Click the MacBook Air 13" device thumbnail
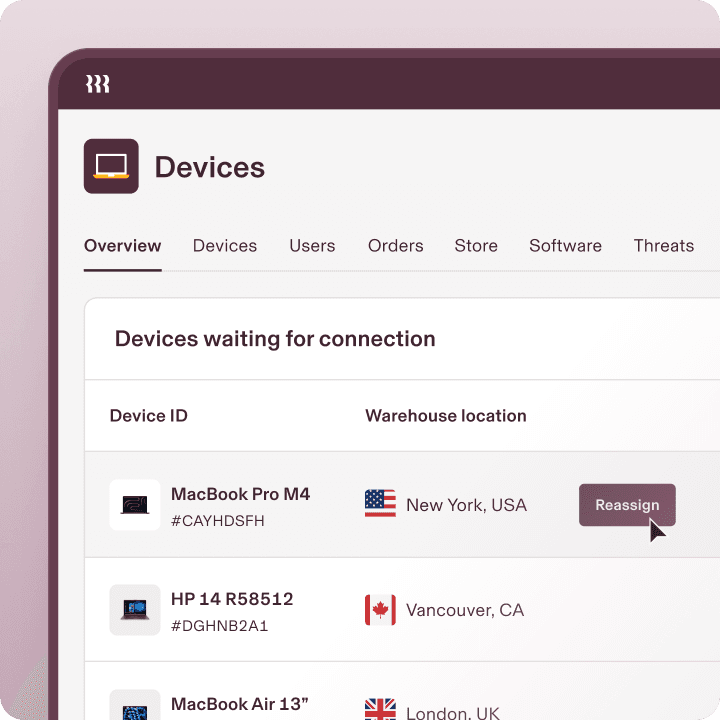The height and width of the screenshot is (720, 720). [x=135, y=708]
